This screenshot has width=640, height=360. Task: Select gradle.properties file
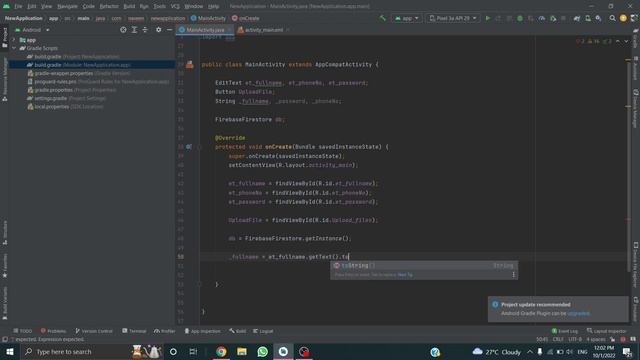coord(71,90)
